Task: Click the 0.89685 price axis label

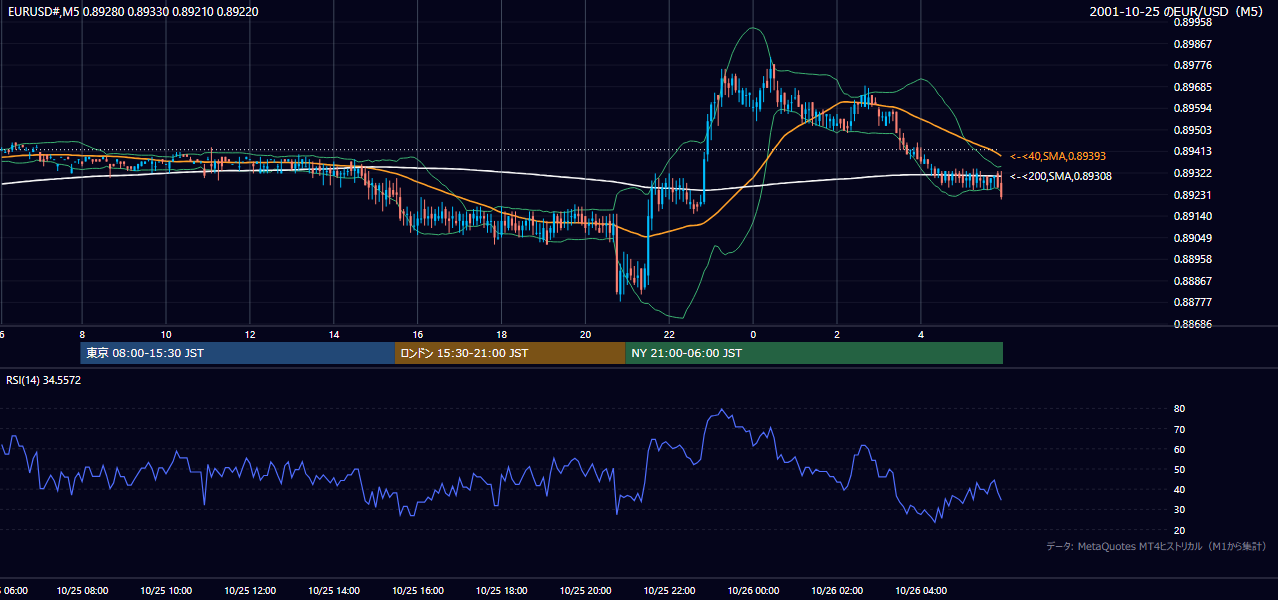Action: pos(1192,87)
